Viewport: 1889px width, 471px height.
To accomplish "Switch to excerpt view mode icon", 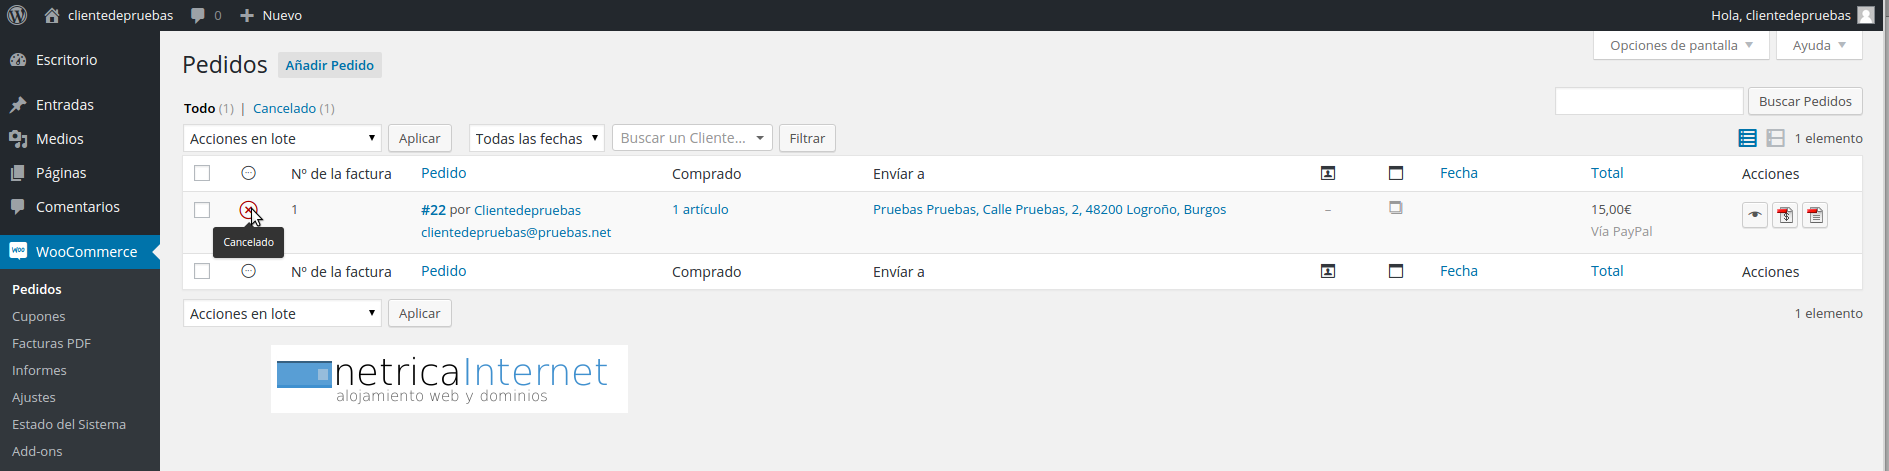I will 1775,138.
